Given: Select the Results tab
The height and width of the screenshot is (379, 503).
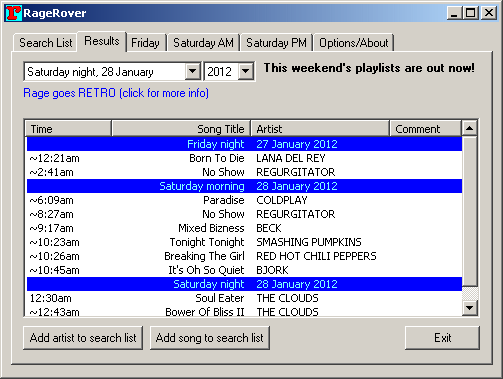Looking at the screenshot, I should point(102,41).
